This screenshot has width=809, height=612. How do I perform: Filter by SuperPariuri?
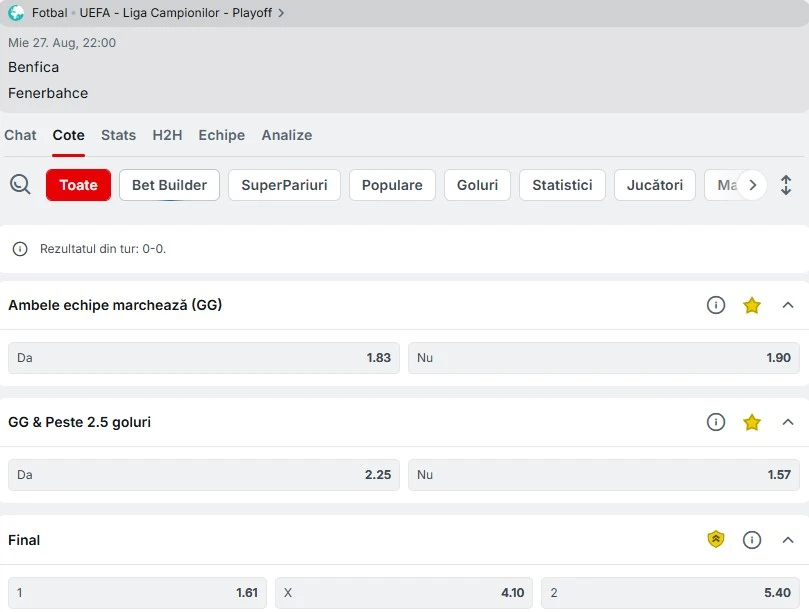284,185
